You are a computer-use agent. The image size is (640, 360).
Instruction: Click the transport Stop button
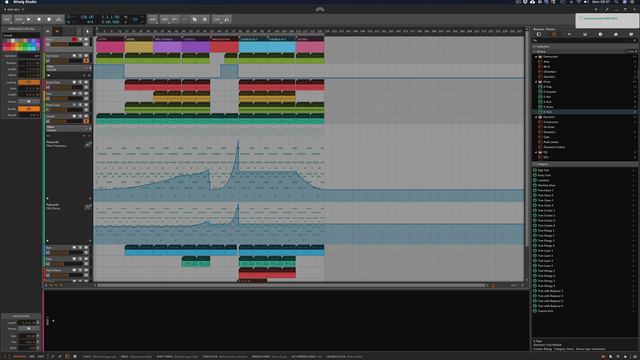[39, 19]
